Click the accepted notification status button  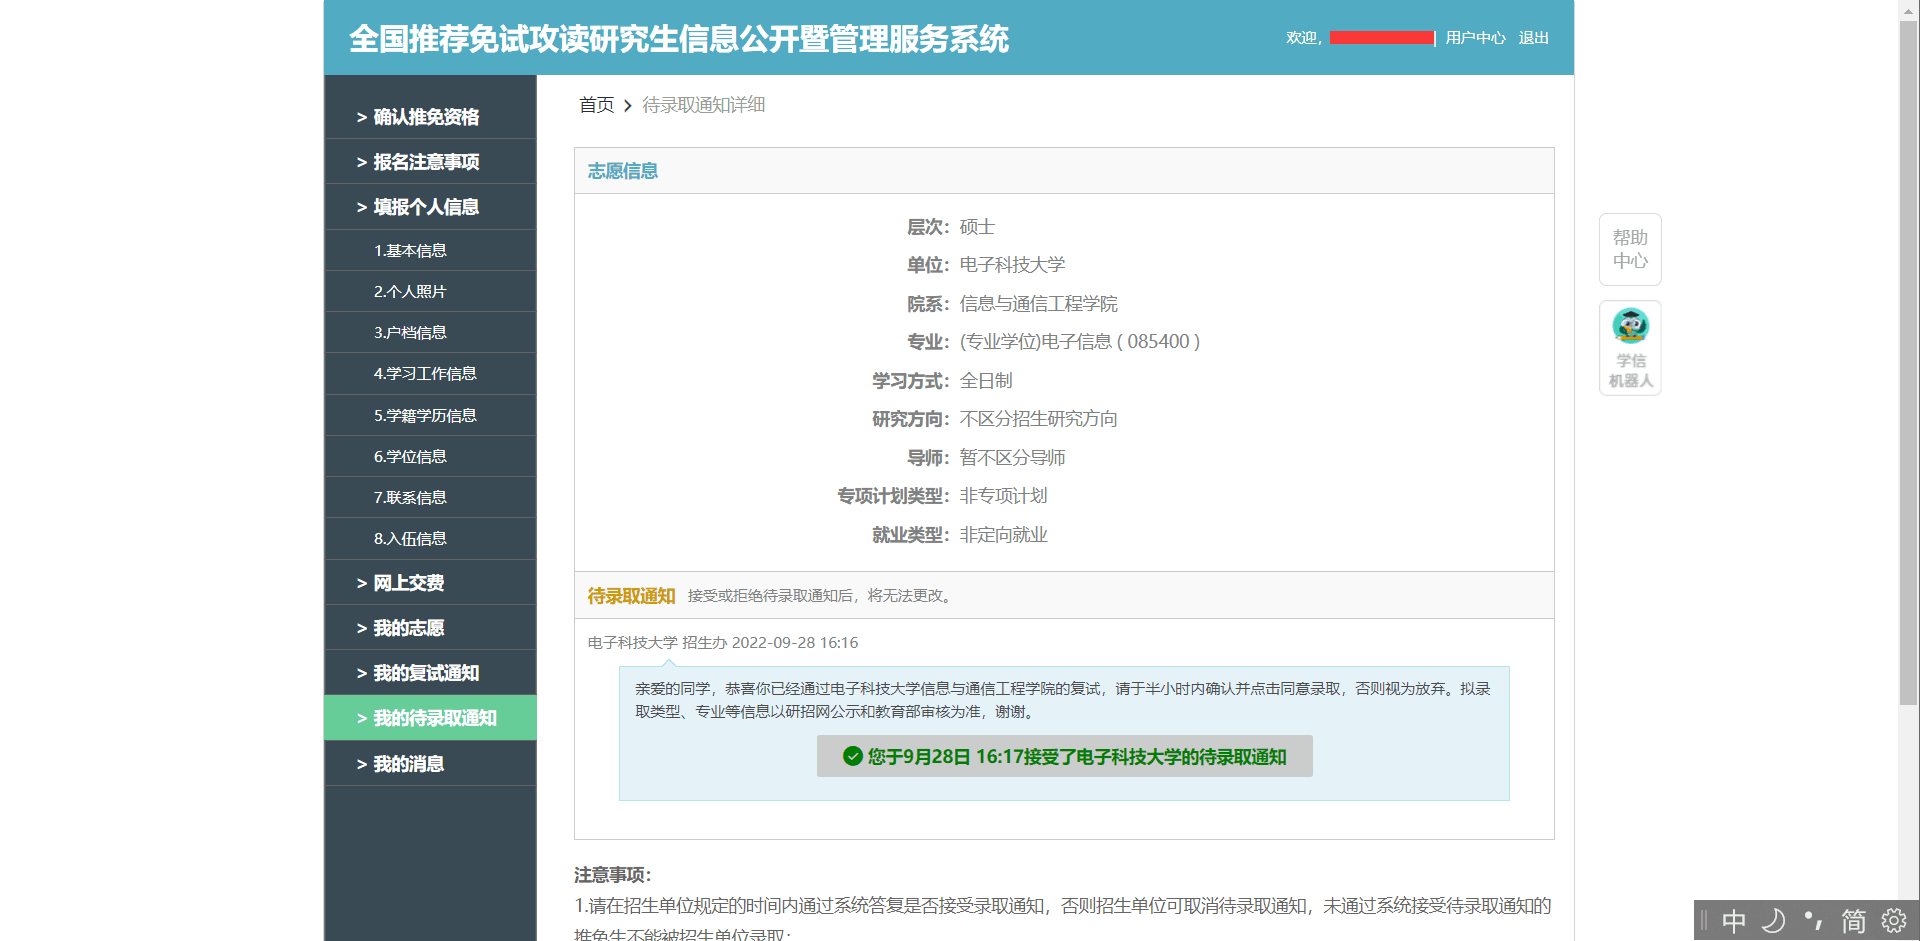1064,756
